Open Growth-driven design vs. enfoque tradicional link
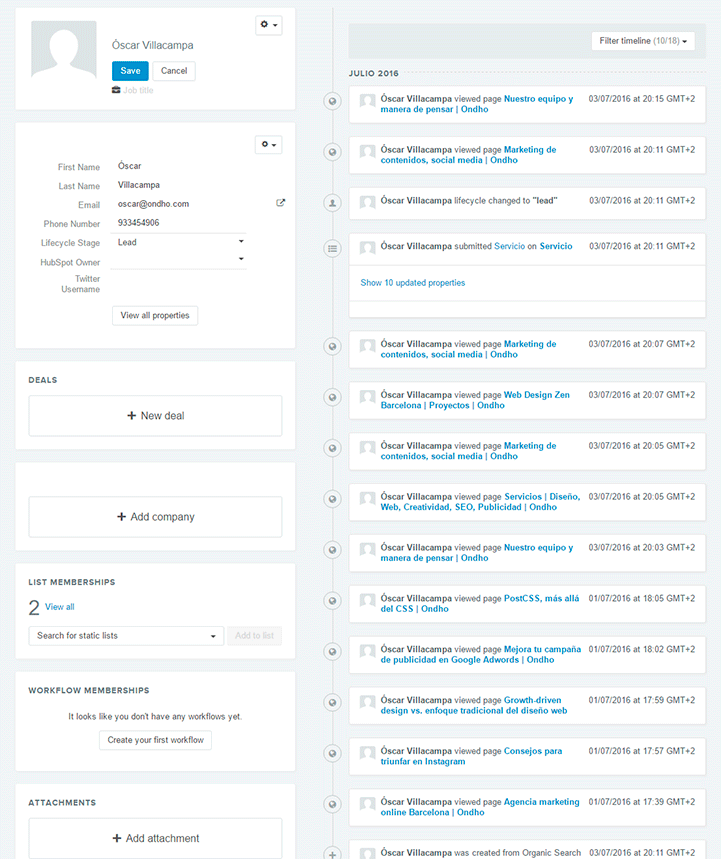 (474, 706)
